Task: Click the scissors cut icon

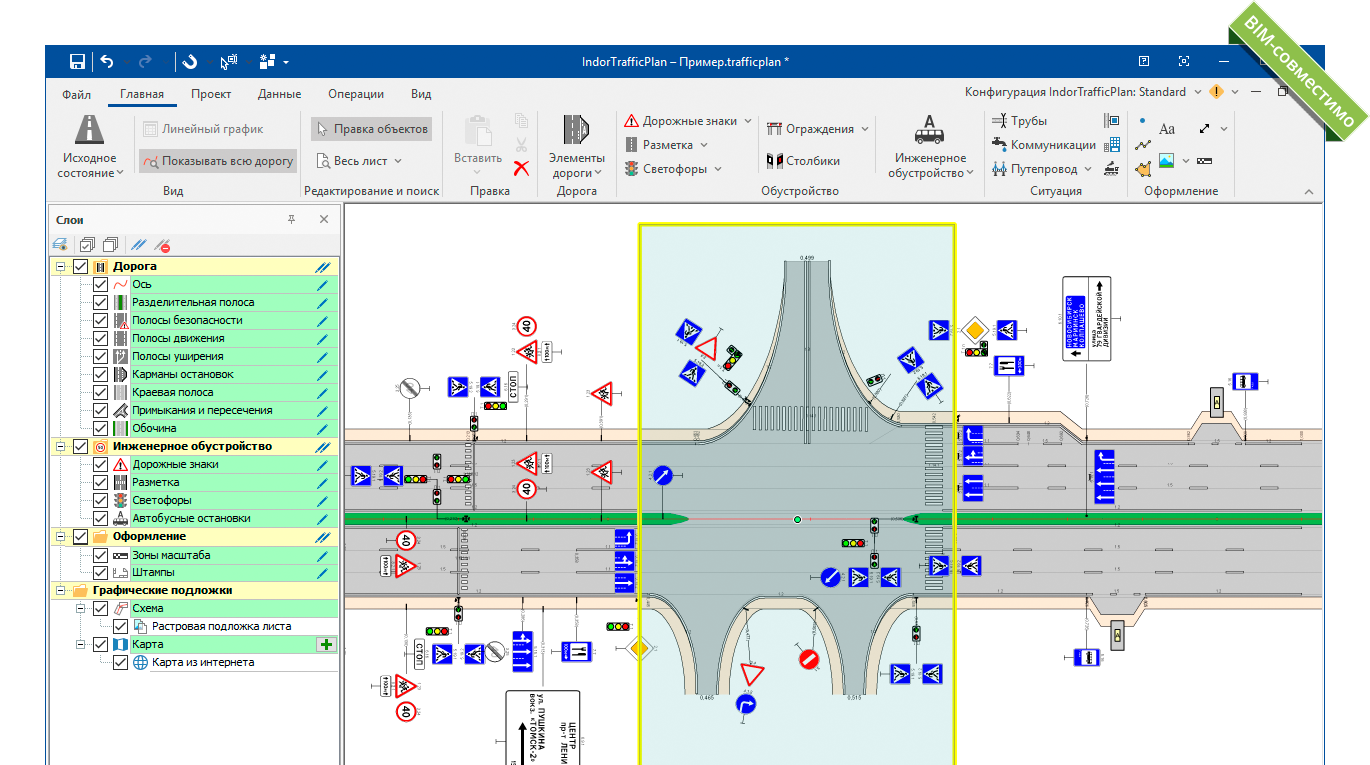Action: tap(521, 144)
